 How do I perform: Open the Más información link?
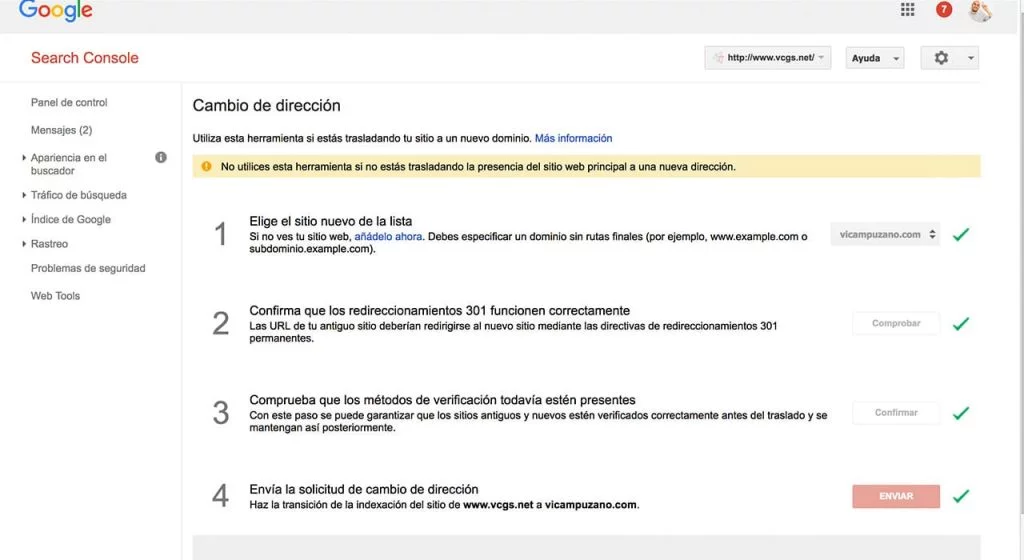(x=573, y=138)
